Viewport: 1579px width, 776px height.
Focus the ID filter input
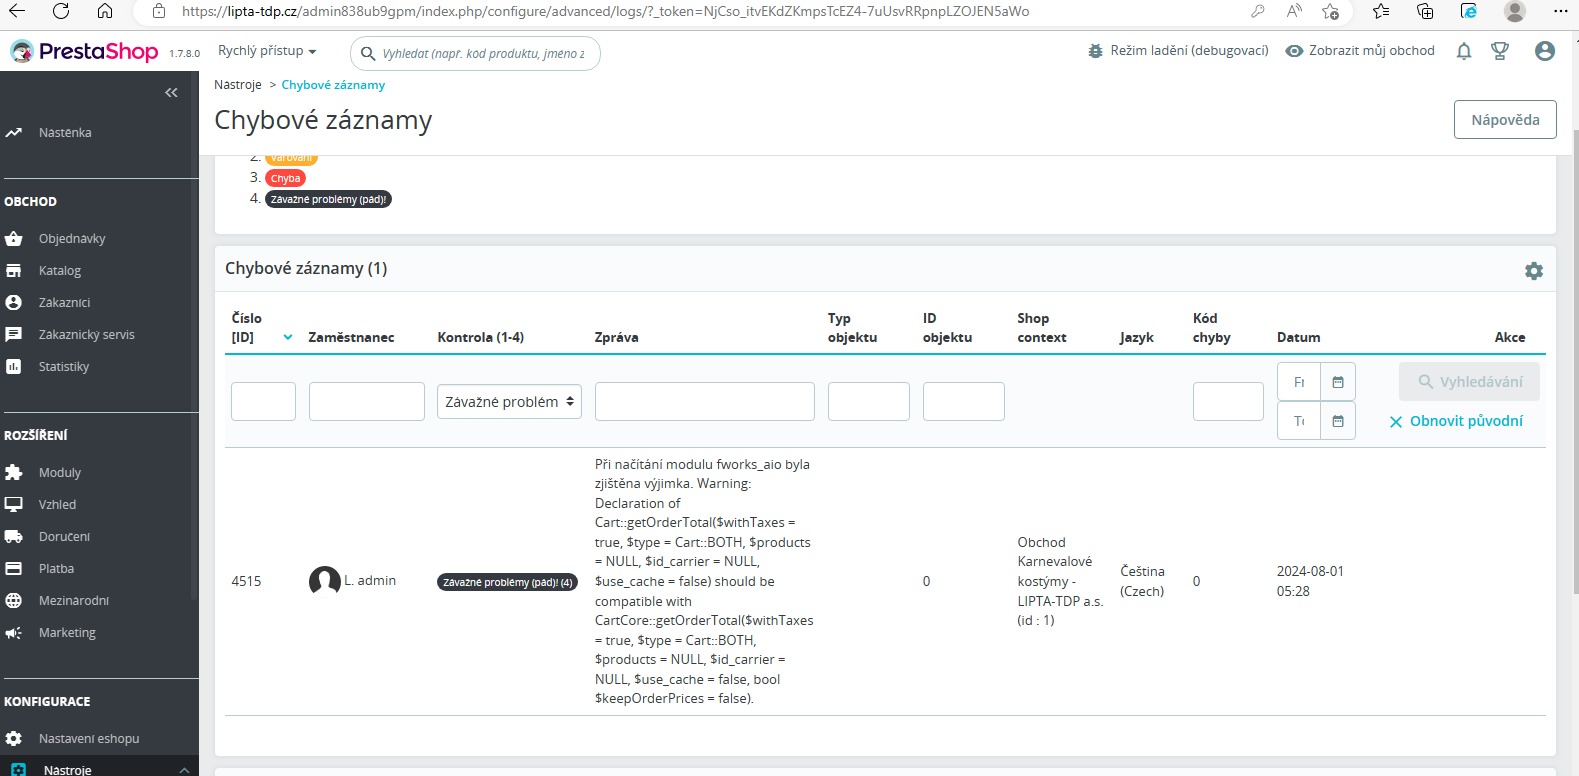pos(263,401)
